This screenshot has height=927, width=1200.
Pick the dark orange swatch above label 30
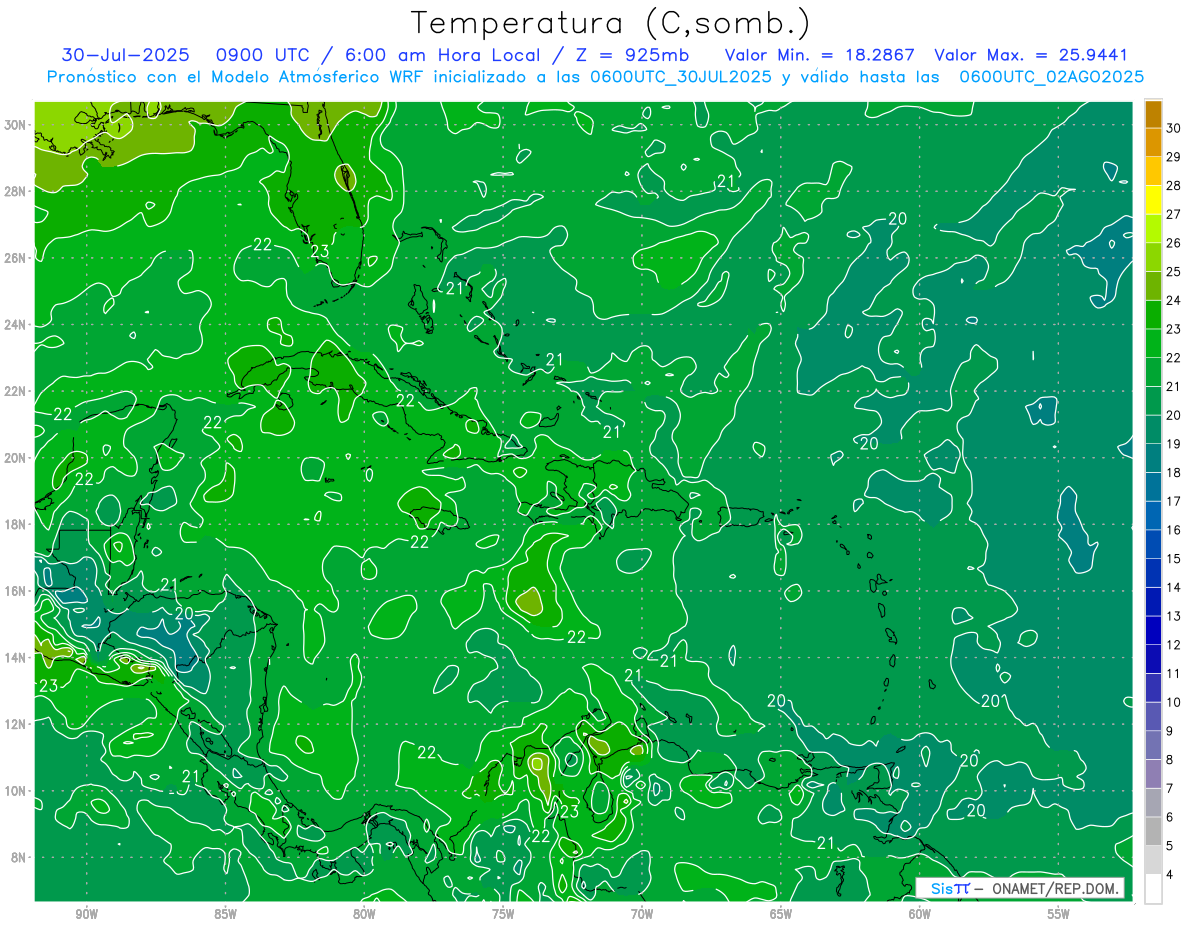1153,114
